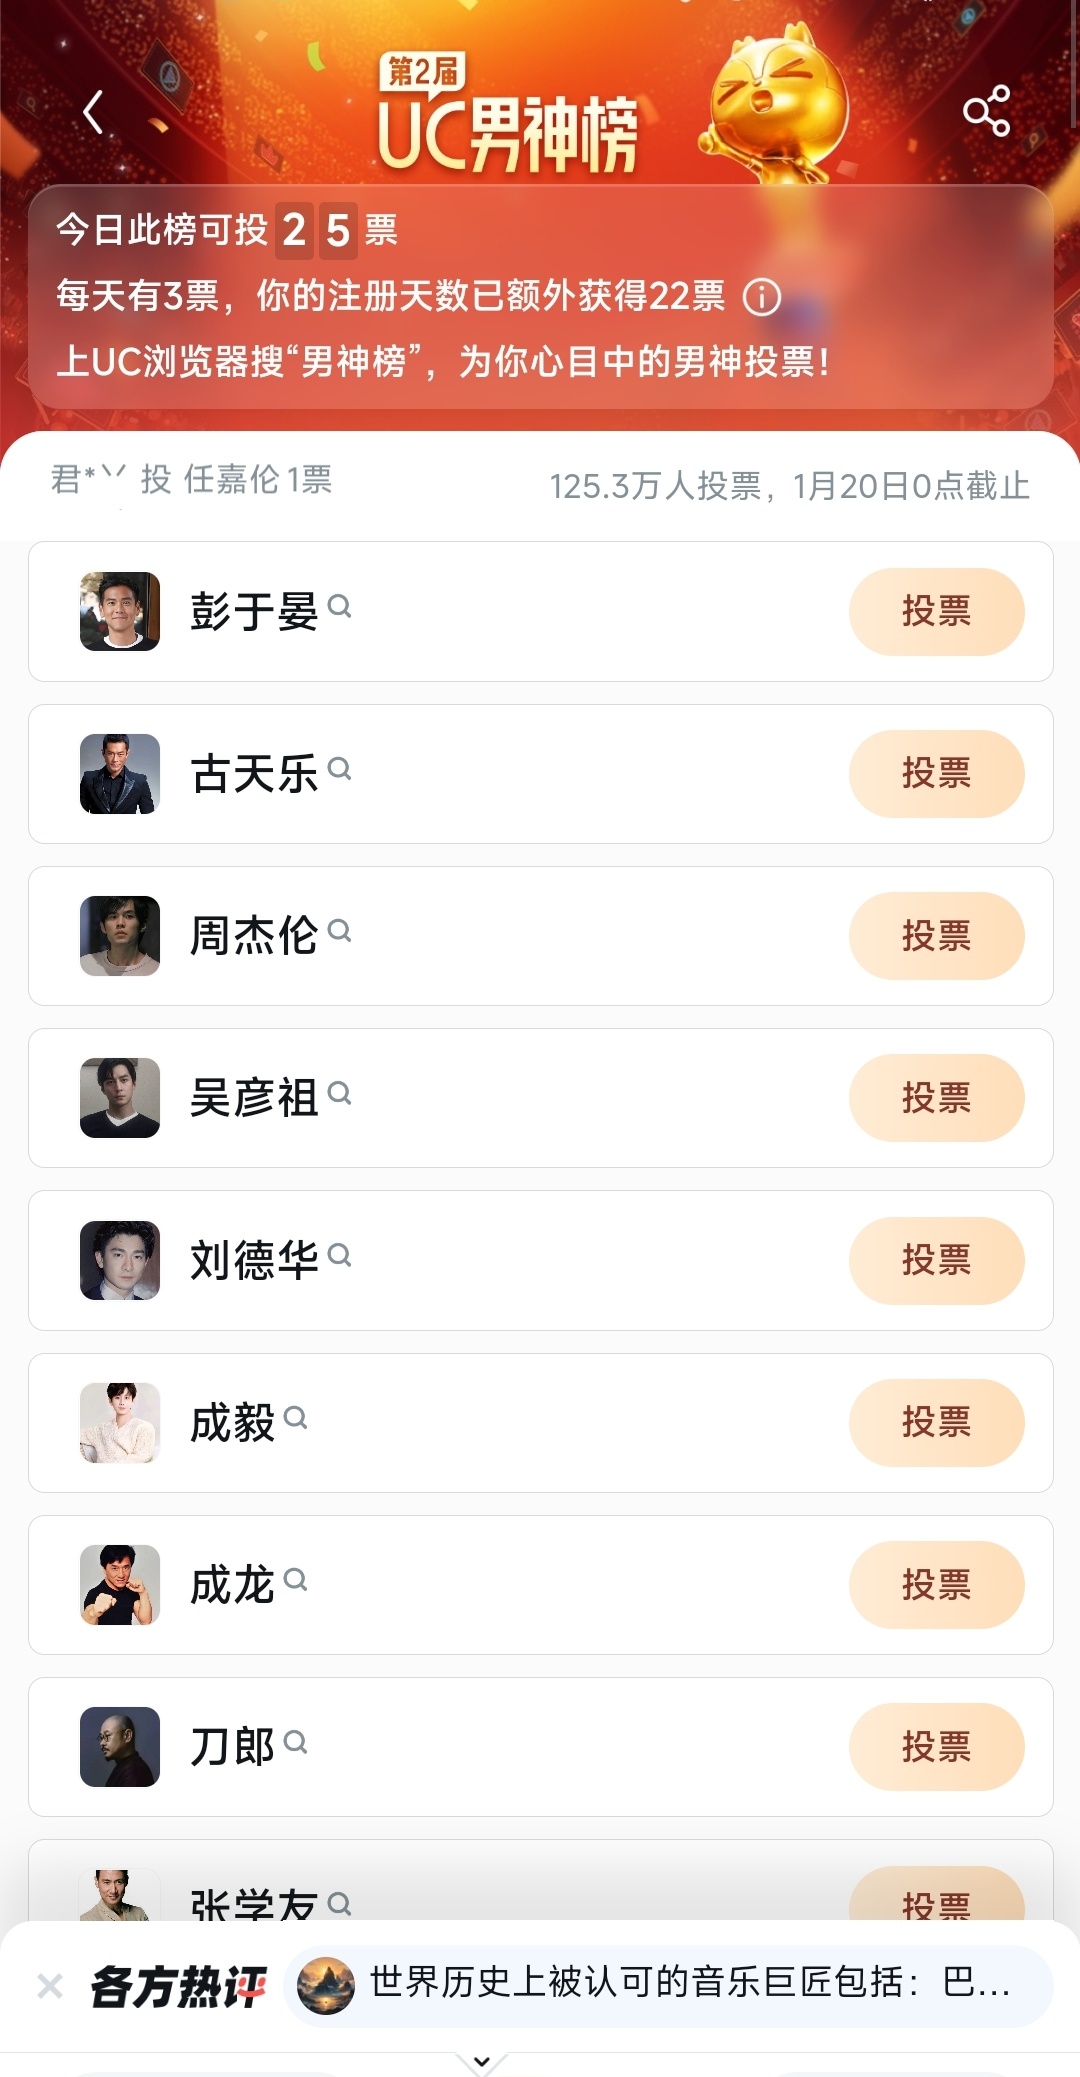
Task: Open the share icon
Action: coord(986,110)
